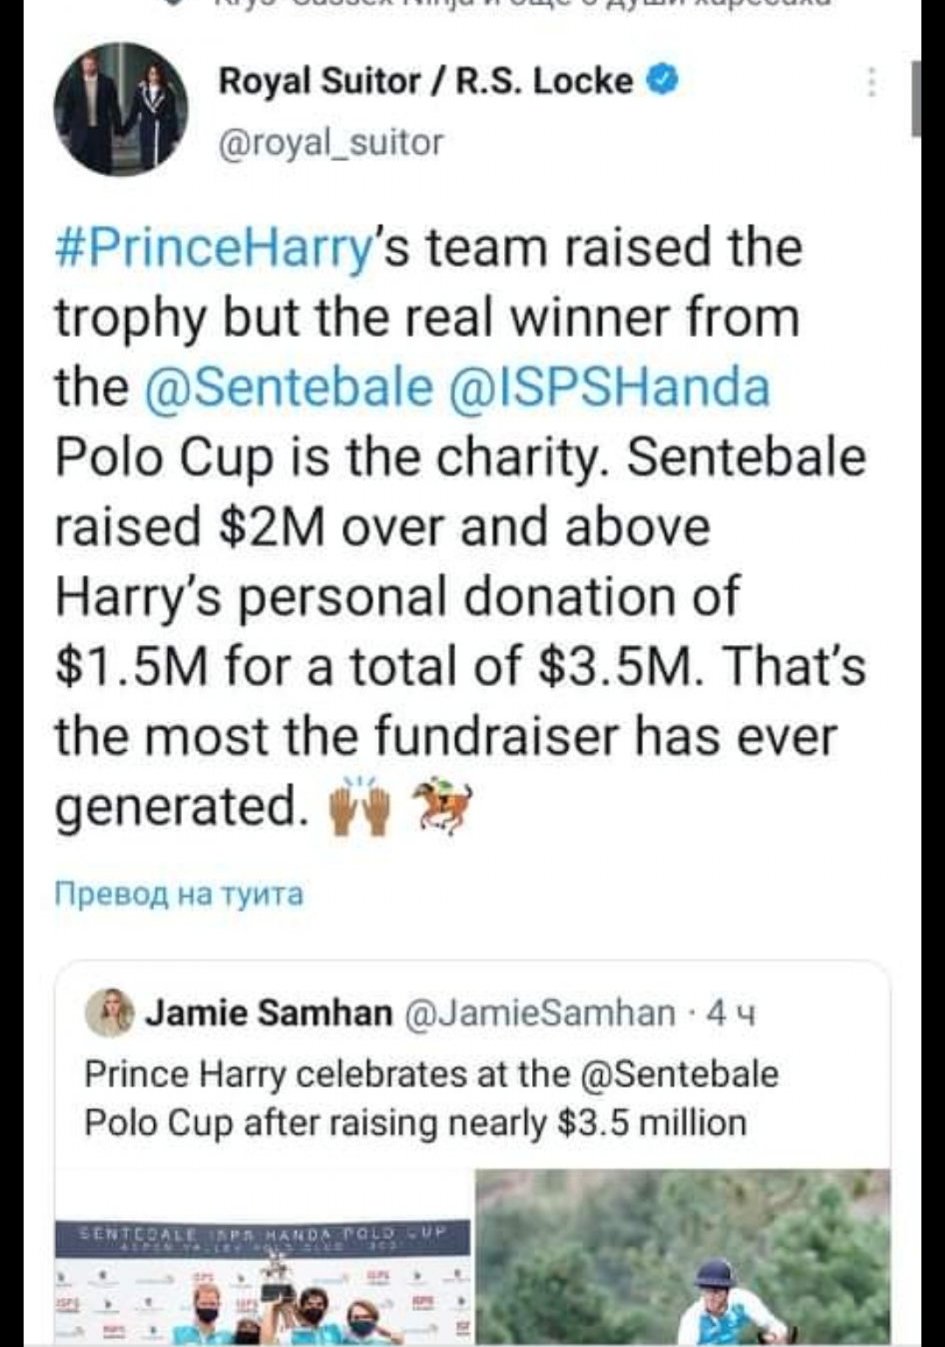Click the blue verified badge
945x1347 pixels.
pyautogui.click(x=663, y=79)
